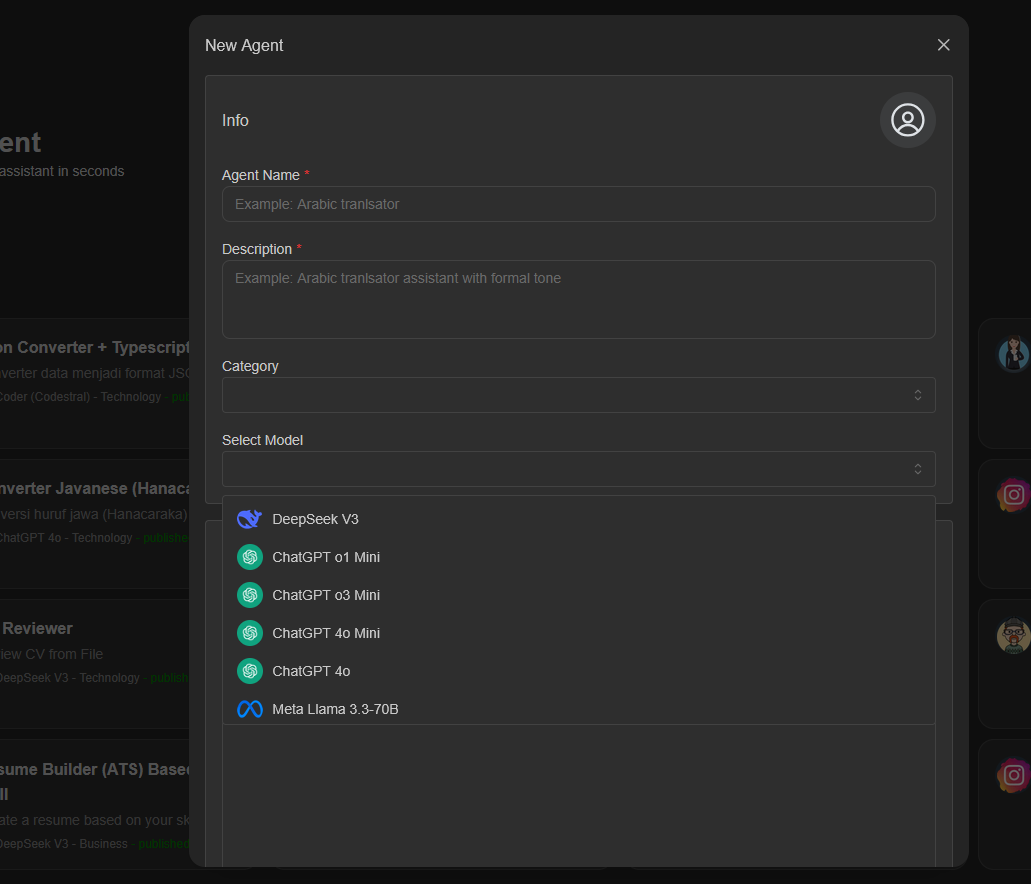Click the Description text area

(x=578, y=299)
